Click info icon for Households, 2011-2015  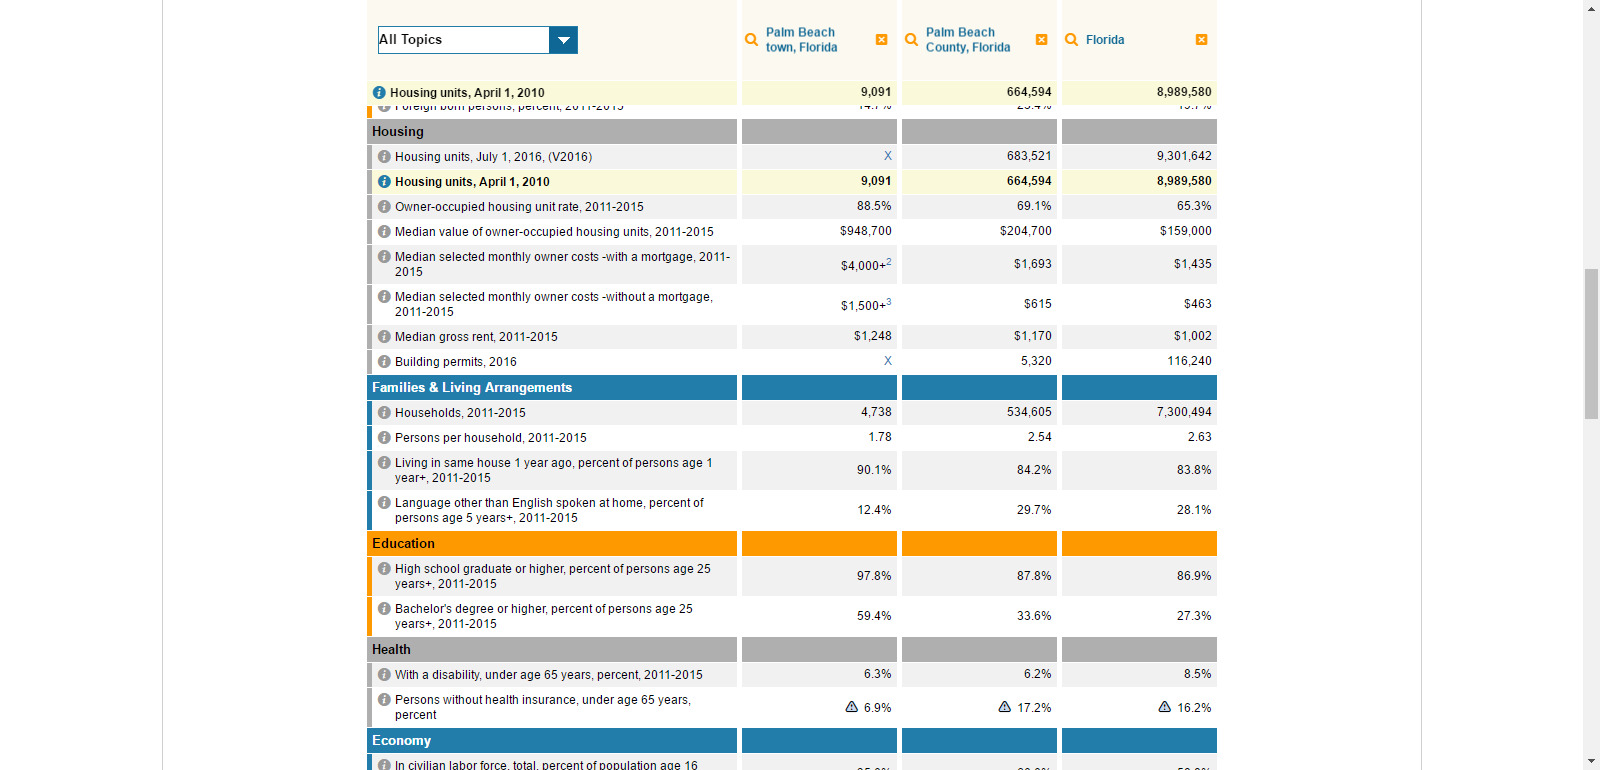click(384, 412)
